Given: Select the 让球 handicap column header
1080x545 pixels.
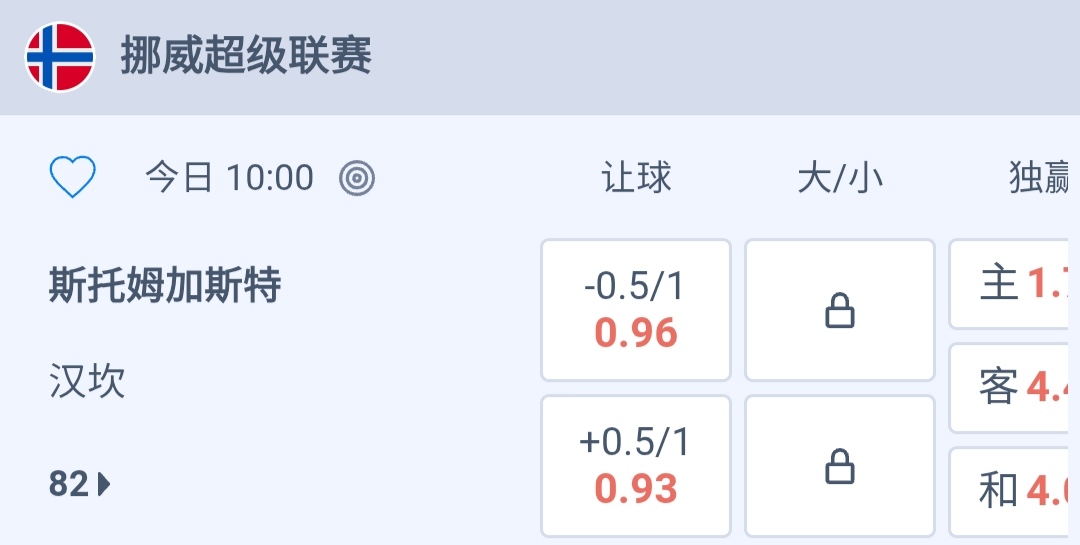Looking at the screenshot, I should tap(636, 179).
